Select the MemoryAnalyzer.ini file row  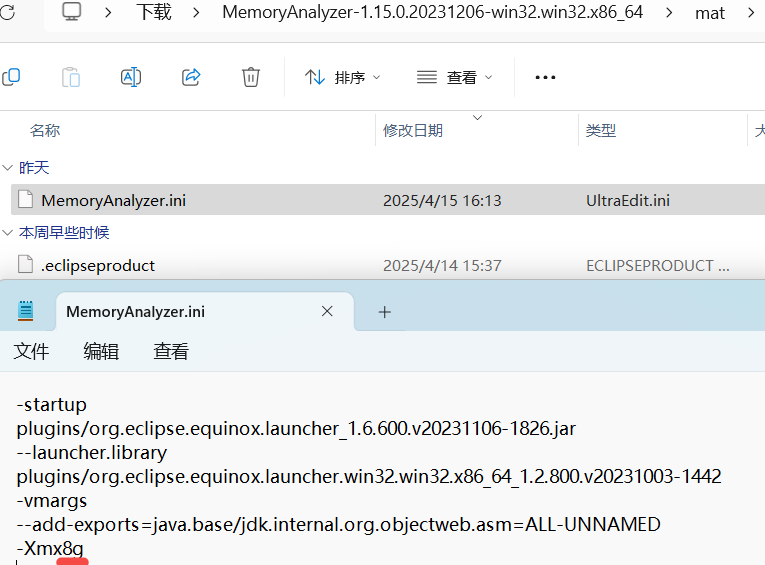click(x=388, y=200)
